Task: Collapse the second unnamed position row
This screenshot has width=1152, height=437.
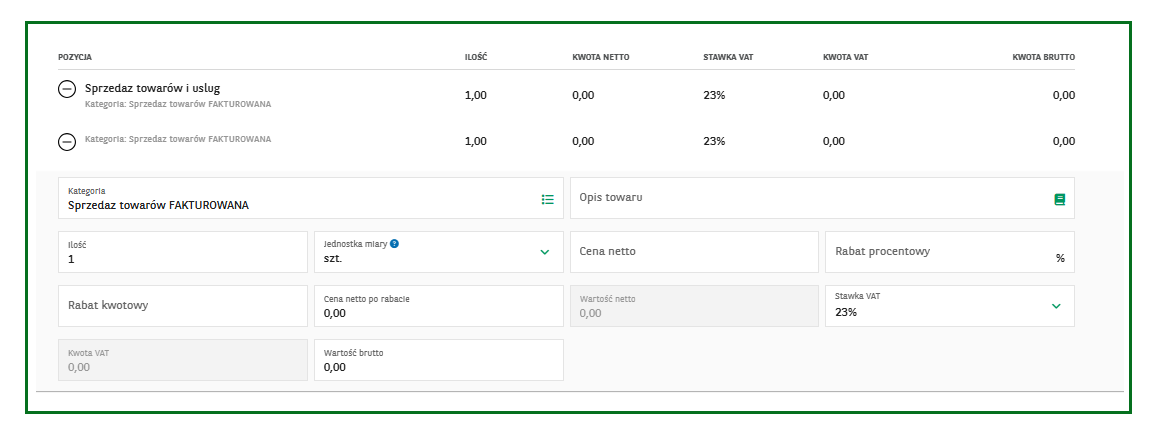Action: click(x=67, y=142)
